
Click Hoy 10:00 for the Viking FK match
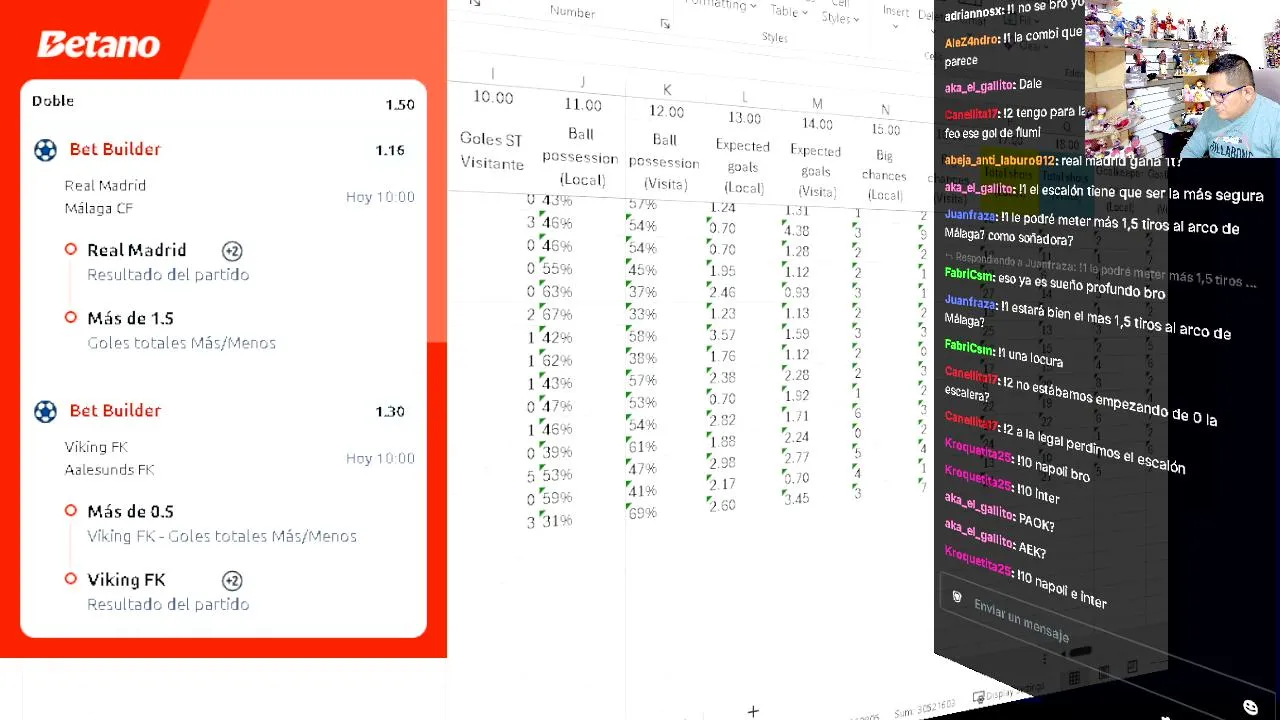[x=380, y=458]
